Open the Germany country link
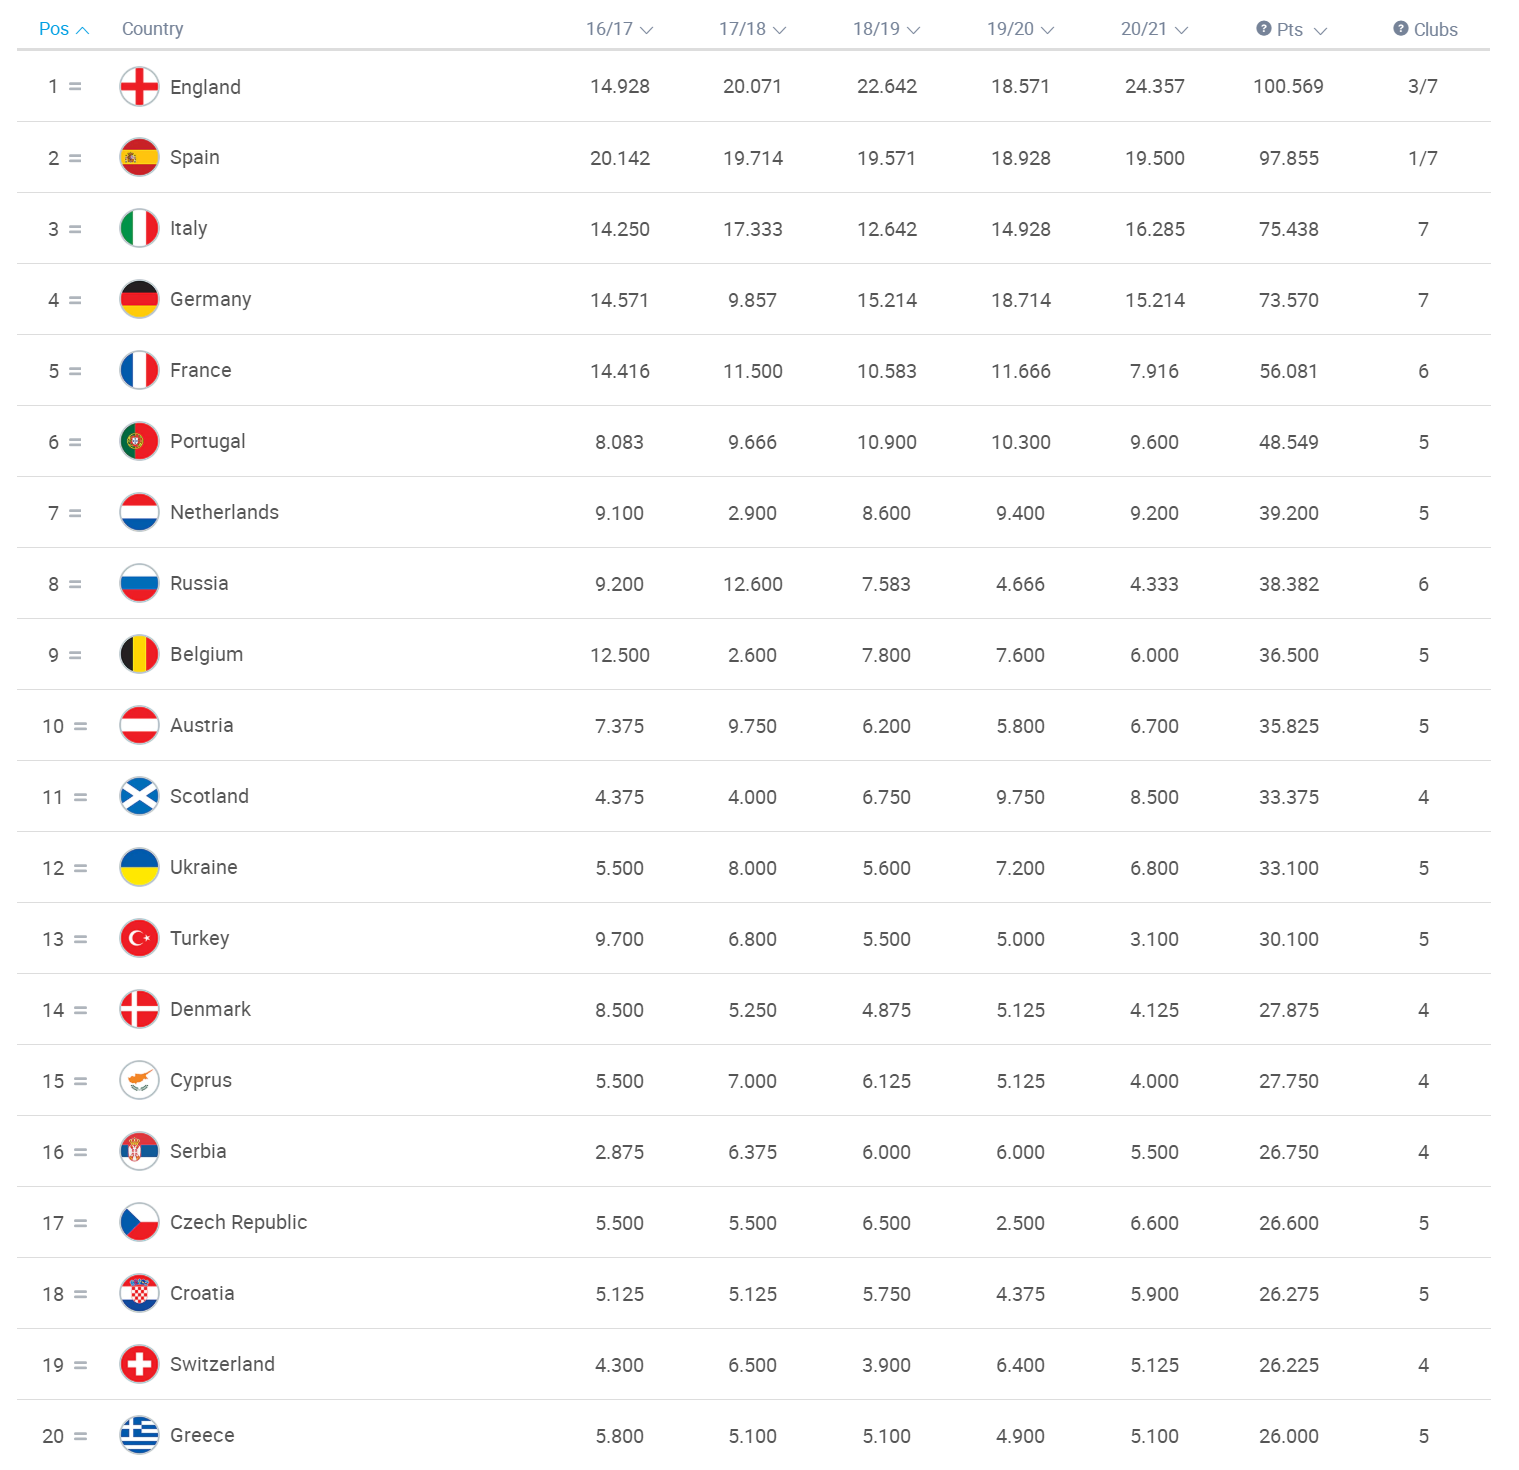Image resolution: width=1519 pixels, height=1470 pixels. pyautogui.click(x=210, y=299)
